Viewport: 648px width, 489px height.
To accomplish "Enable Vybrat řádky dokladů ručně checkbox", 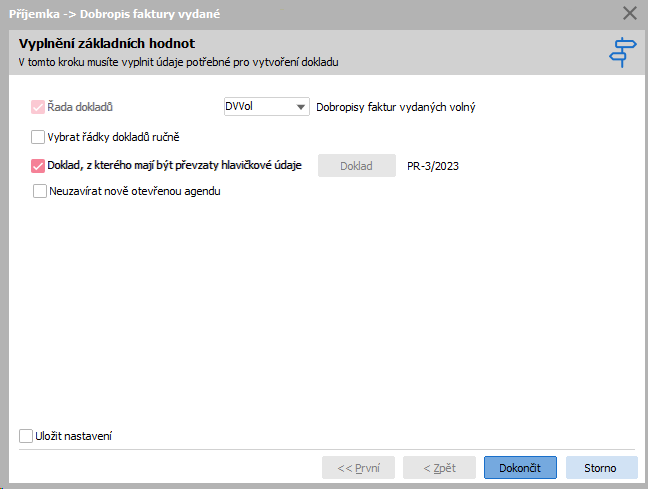I will [x=38, y=137].
